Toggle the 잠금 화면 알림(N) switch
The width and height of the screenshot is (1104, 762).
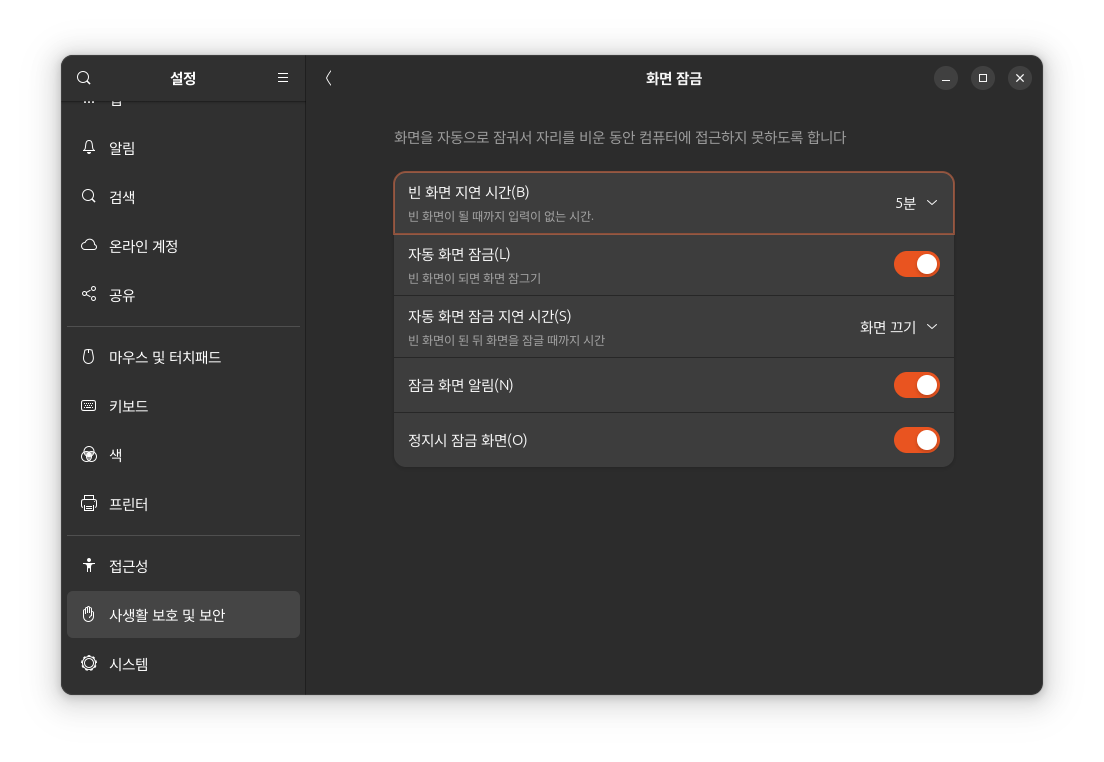[916, 385]
